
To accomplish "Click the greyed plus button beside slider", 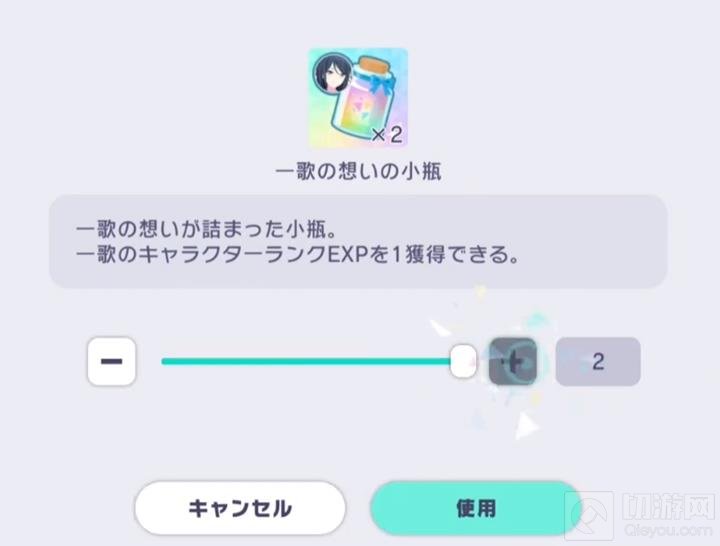I will click(x=513, y=361).
